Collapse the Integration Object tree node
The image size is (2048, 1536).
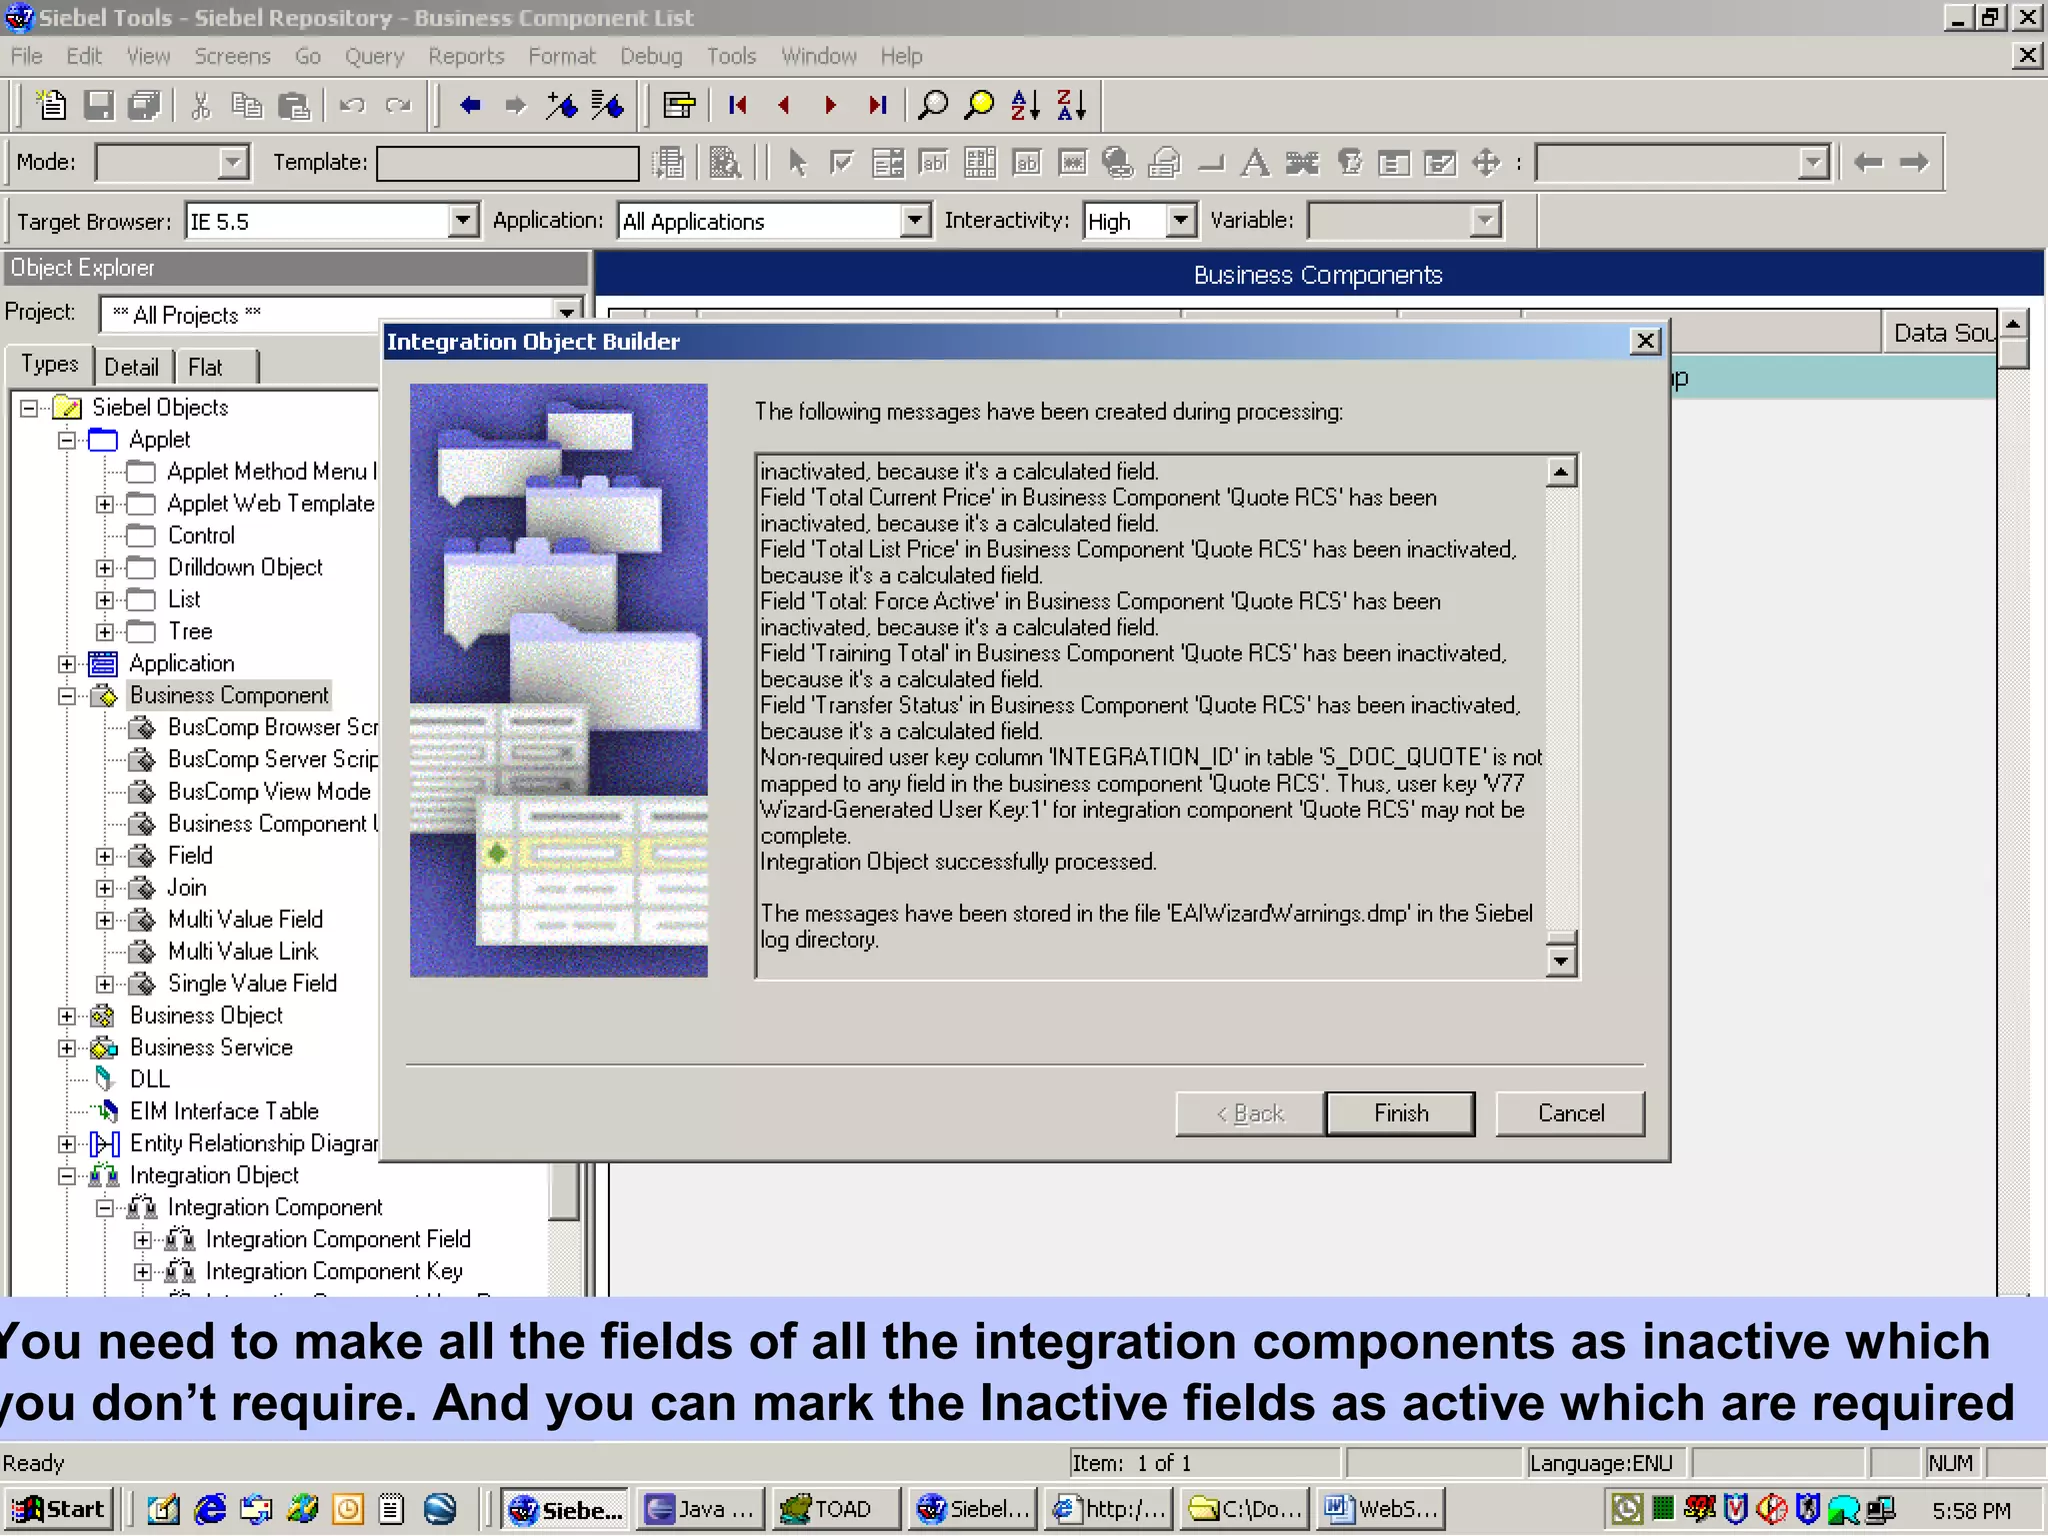click(66, 1176)
